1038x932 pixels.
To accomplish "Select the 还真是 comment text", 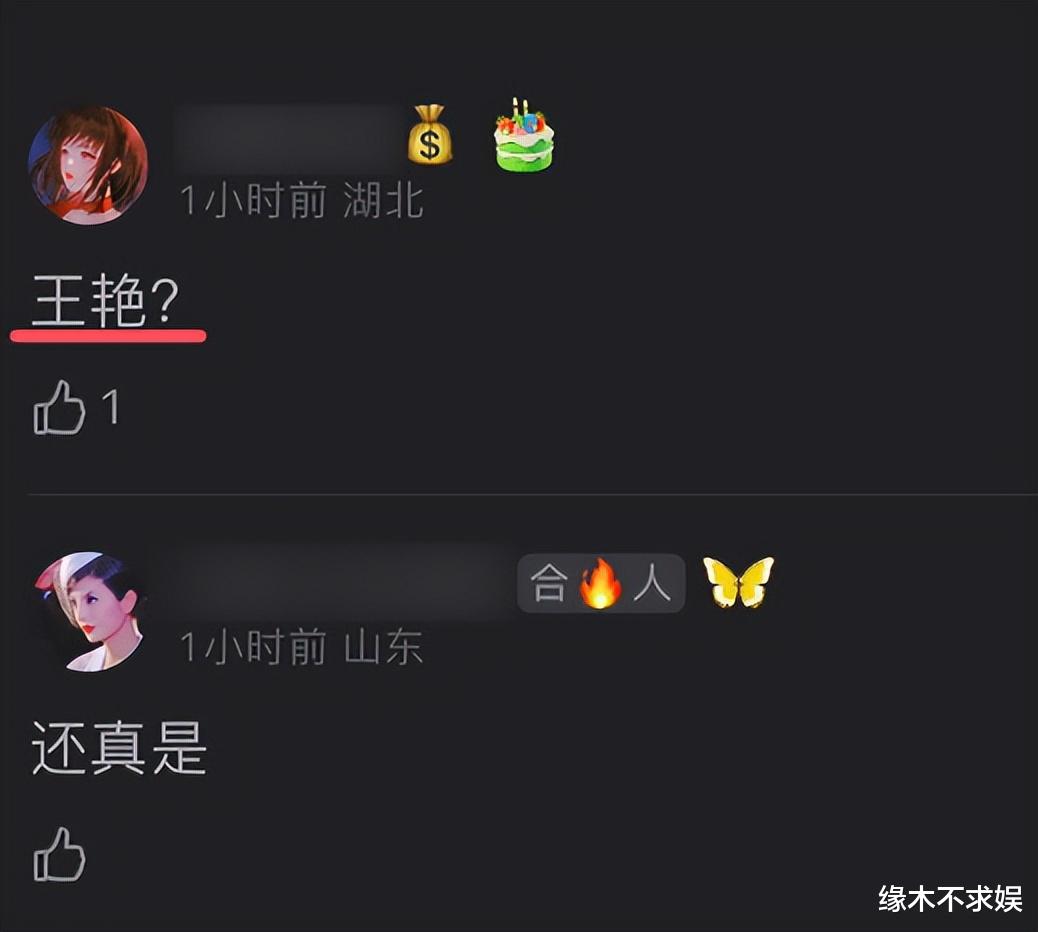I will 119,748.
